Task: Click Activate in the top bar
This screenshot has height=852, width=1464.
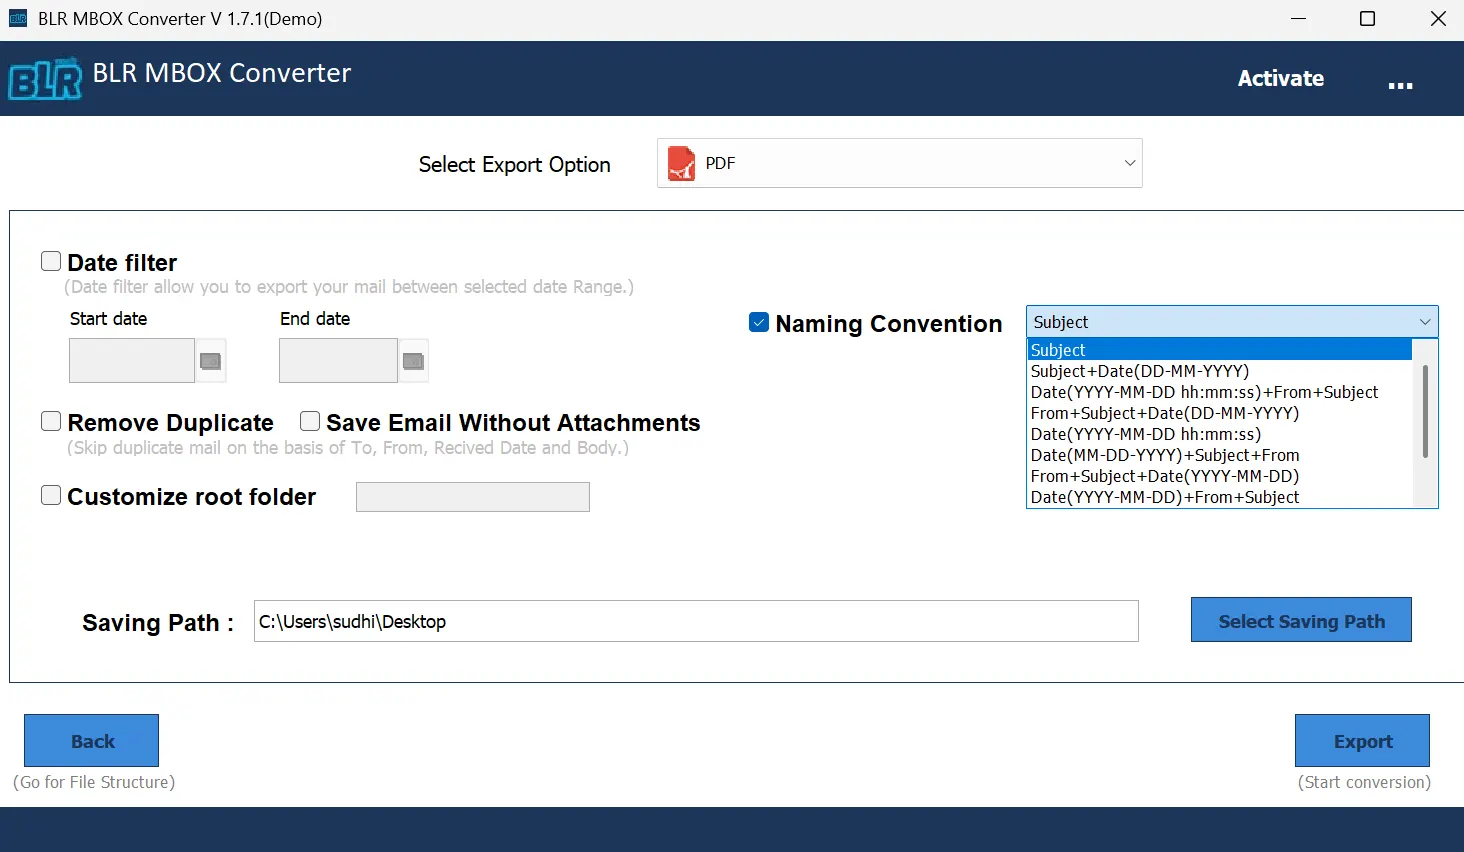Action: [x=1280, y=78]
